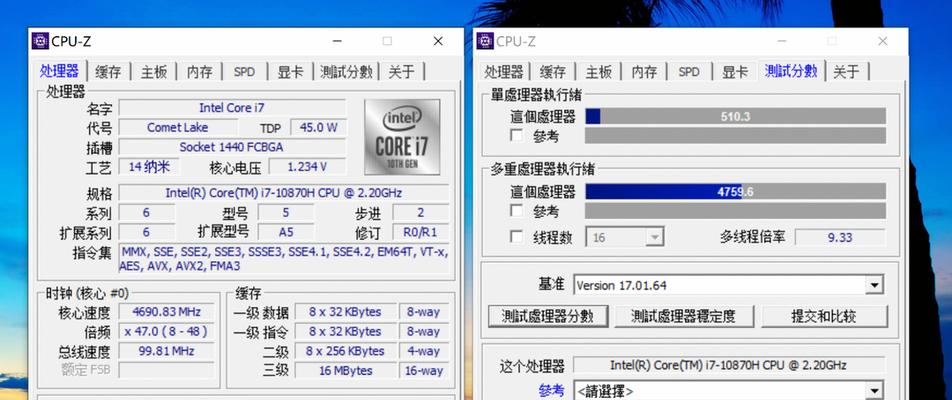Click multiplier value x 47.0 (8 - 48)
The height and width of the screenshot is (400, 952).
pyautogui.click(x=166, y=331)
